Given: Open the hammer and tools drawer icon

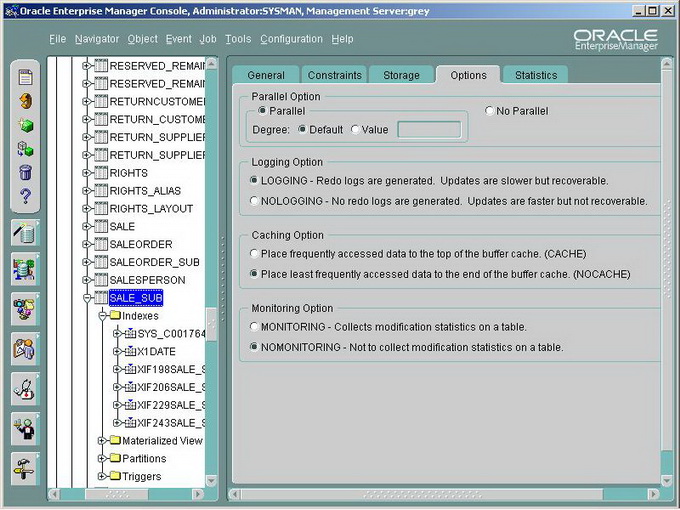Looking at the screenshot, I should coord(25,469).
